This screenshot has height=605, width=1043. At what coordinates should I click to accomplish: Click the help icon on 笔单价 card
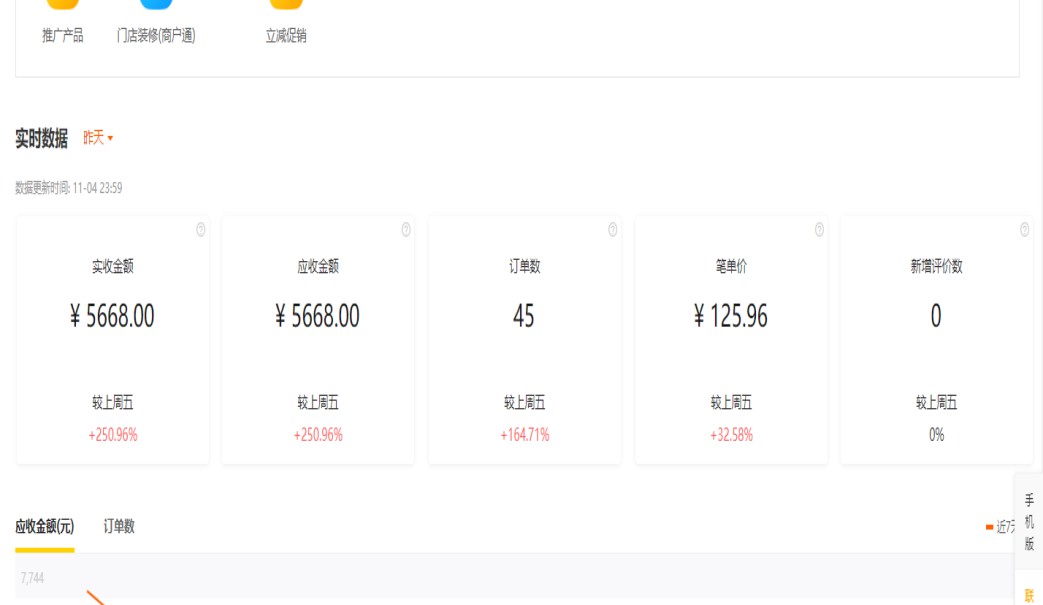point(820,230)
